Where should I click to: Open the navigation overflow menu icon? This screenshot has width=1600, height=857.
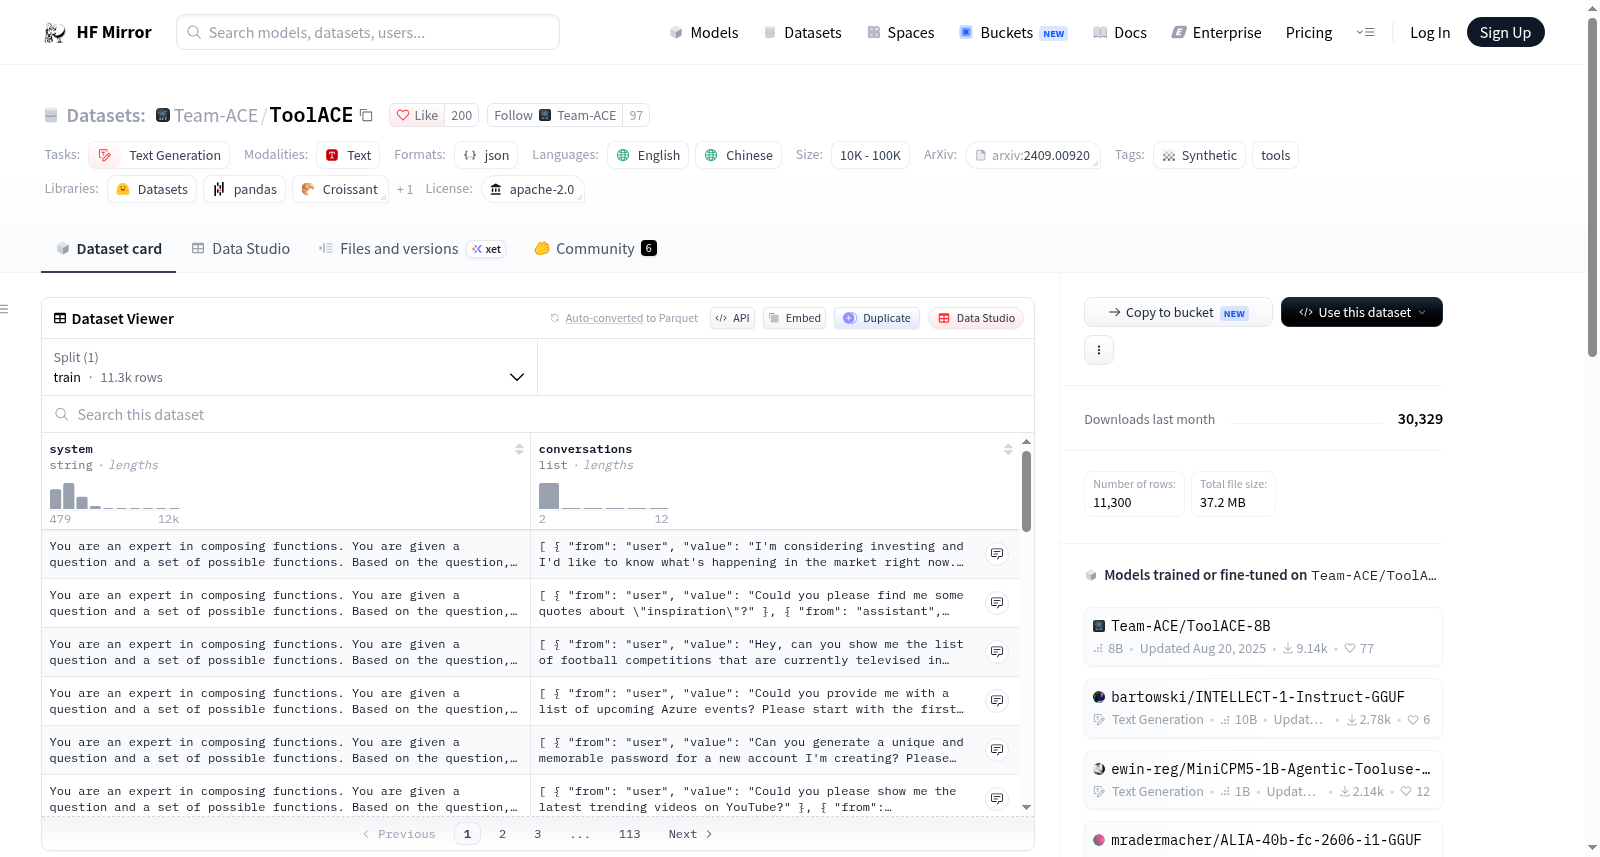pos(1365,33)
